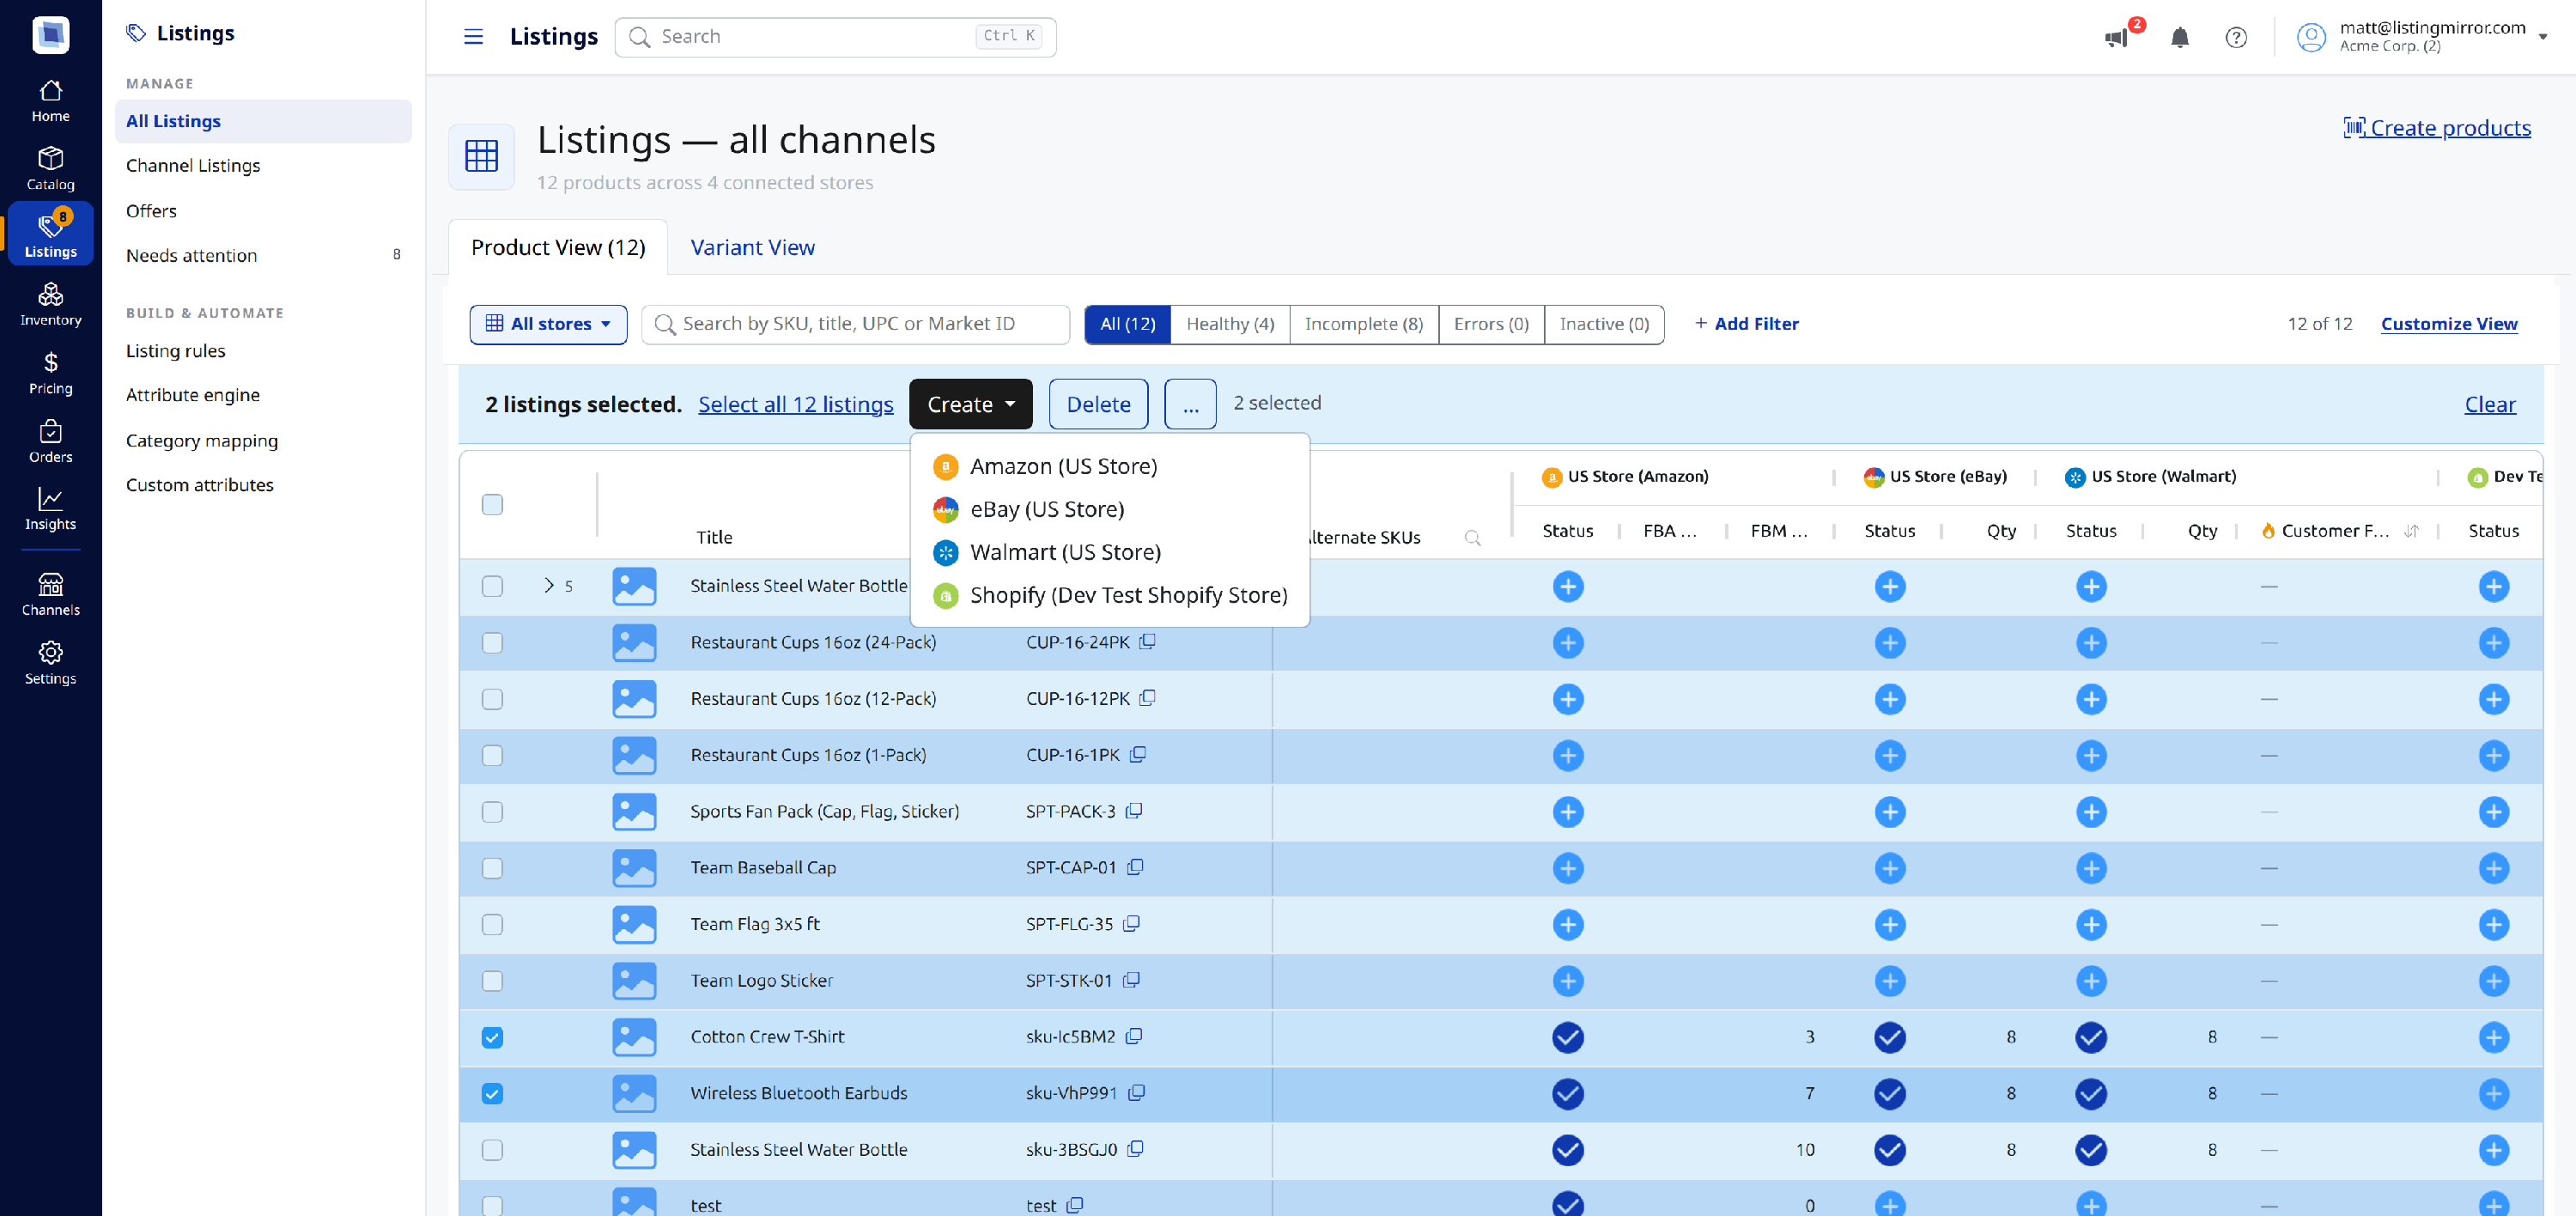
Task: Open Home in the sidebar
Action: [50, 101]
